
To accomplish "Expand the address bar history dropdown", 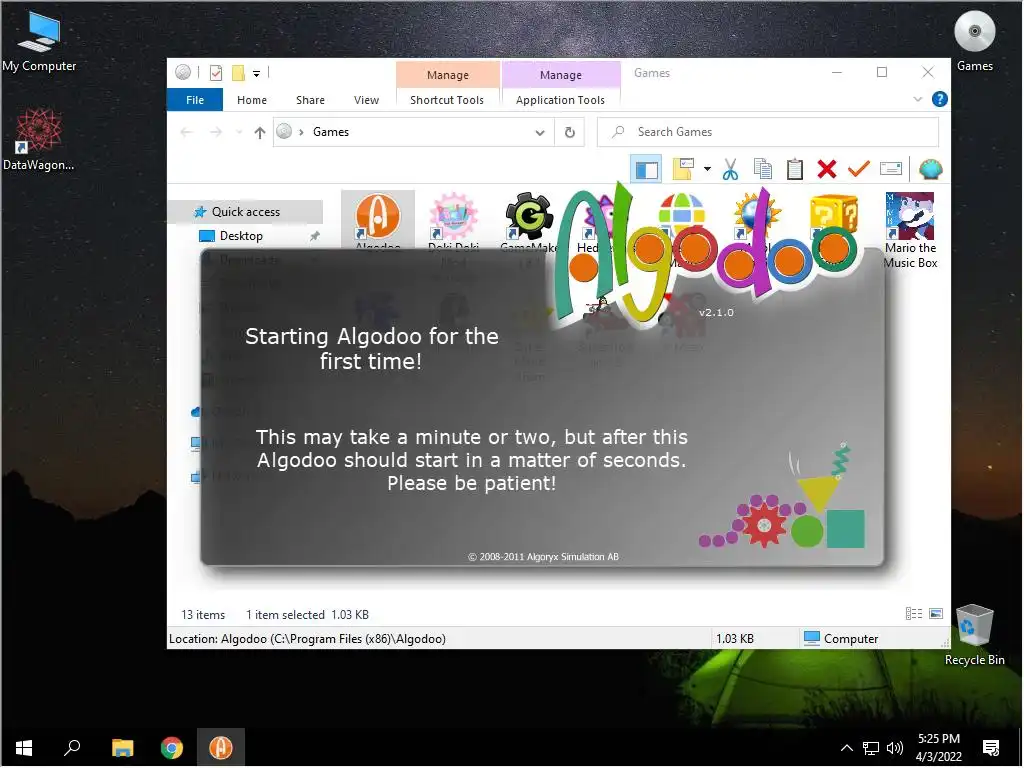I will 540,133.
